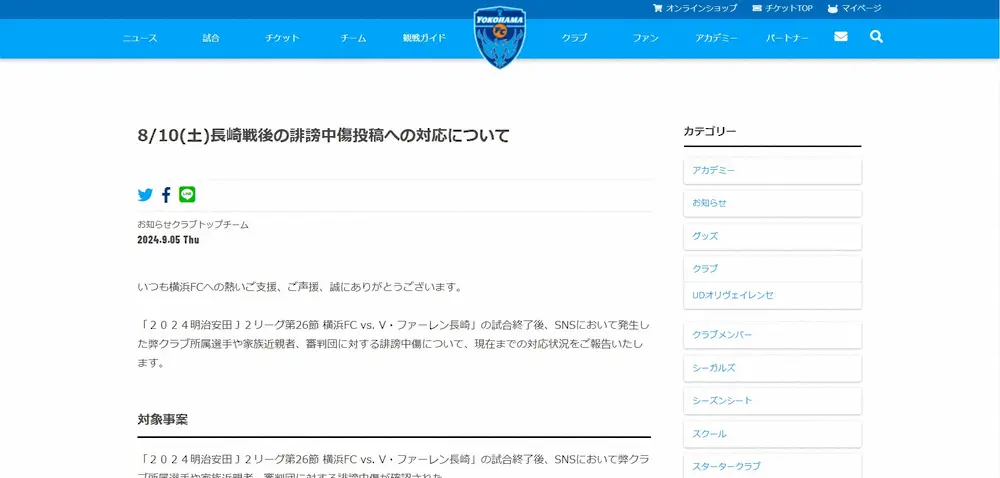Open the 試合 menu
This screenshot has width=1000, height=478.
[211, 38]
